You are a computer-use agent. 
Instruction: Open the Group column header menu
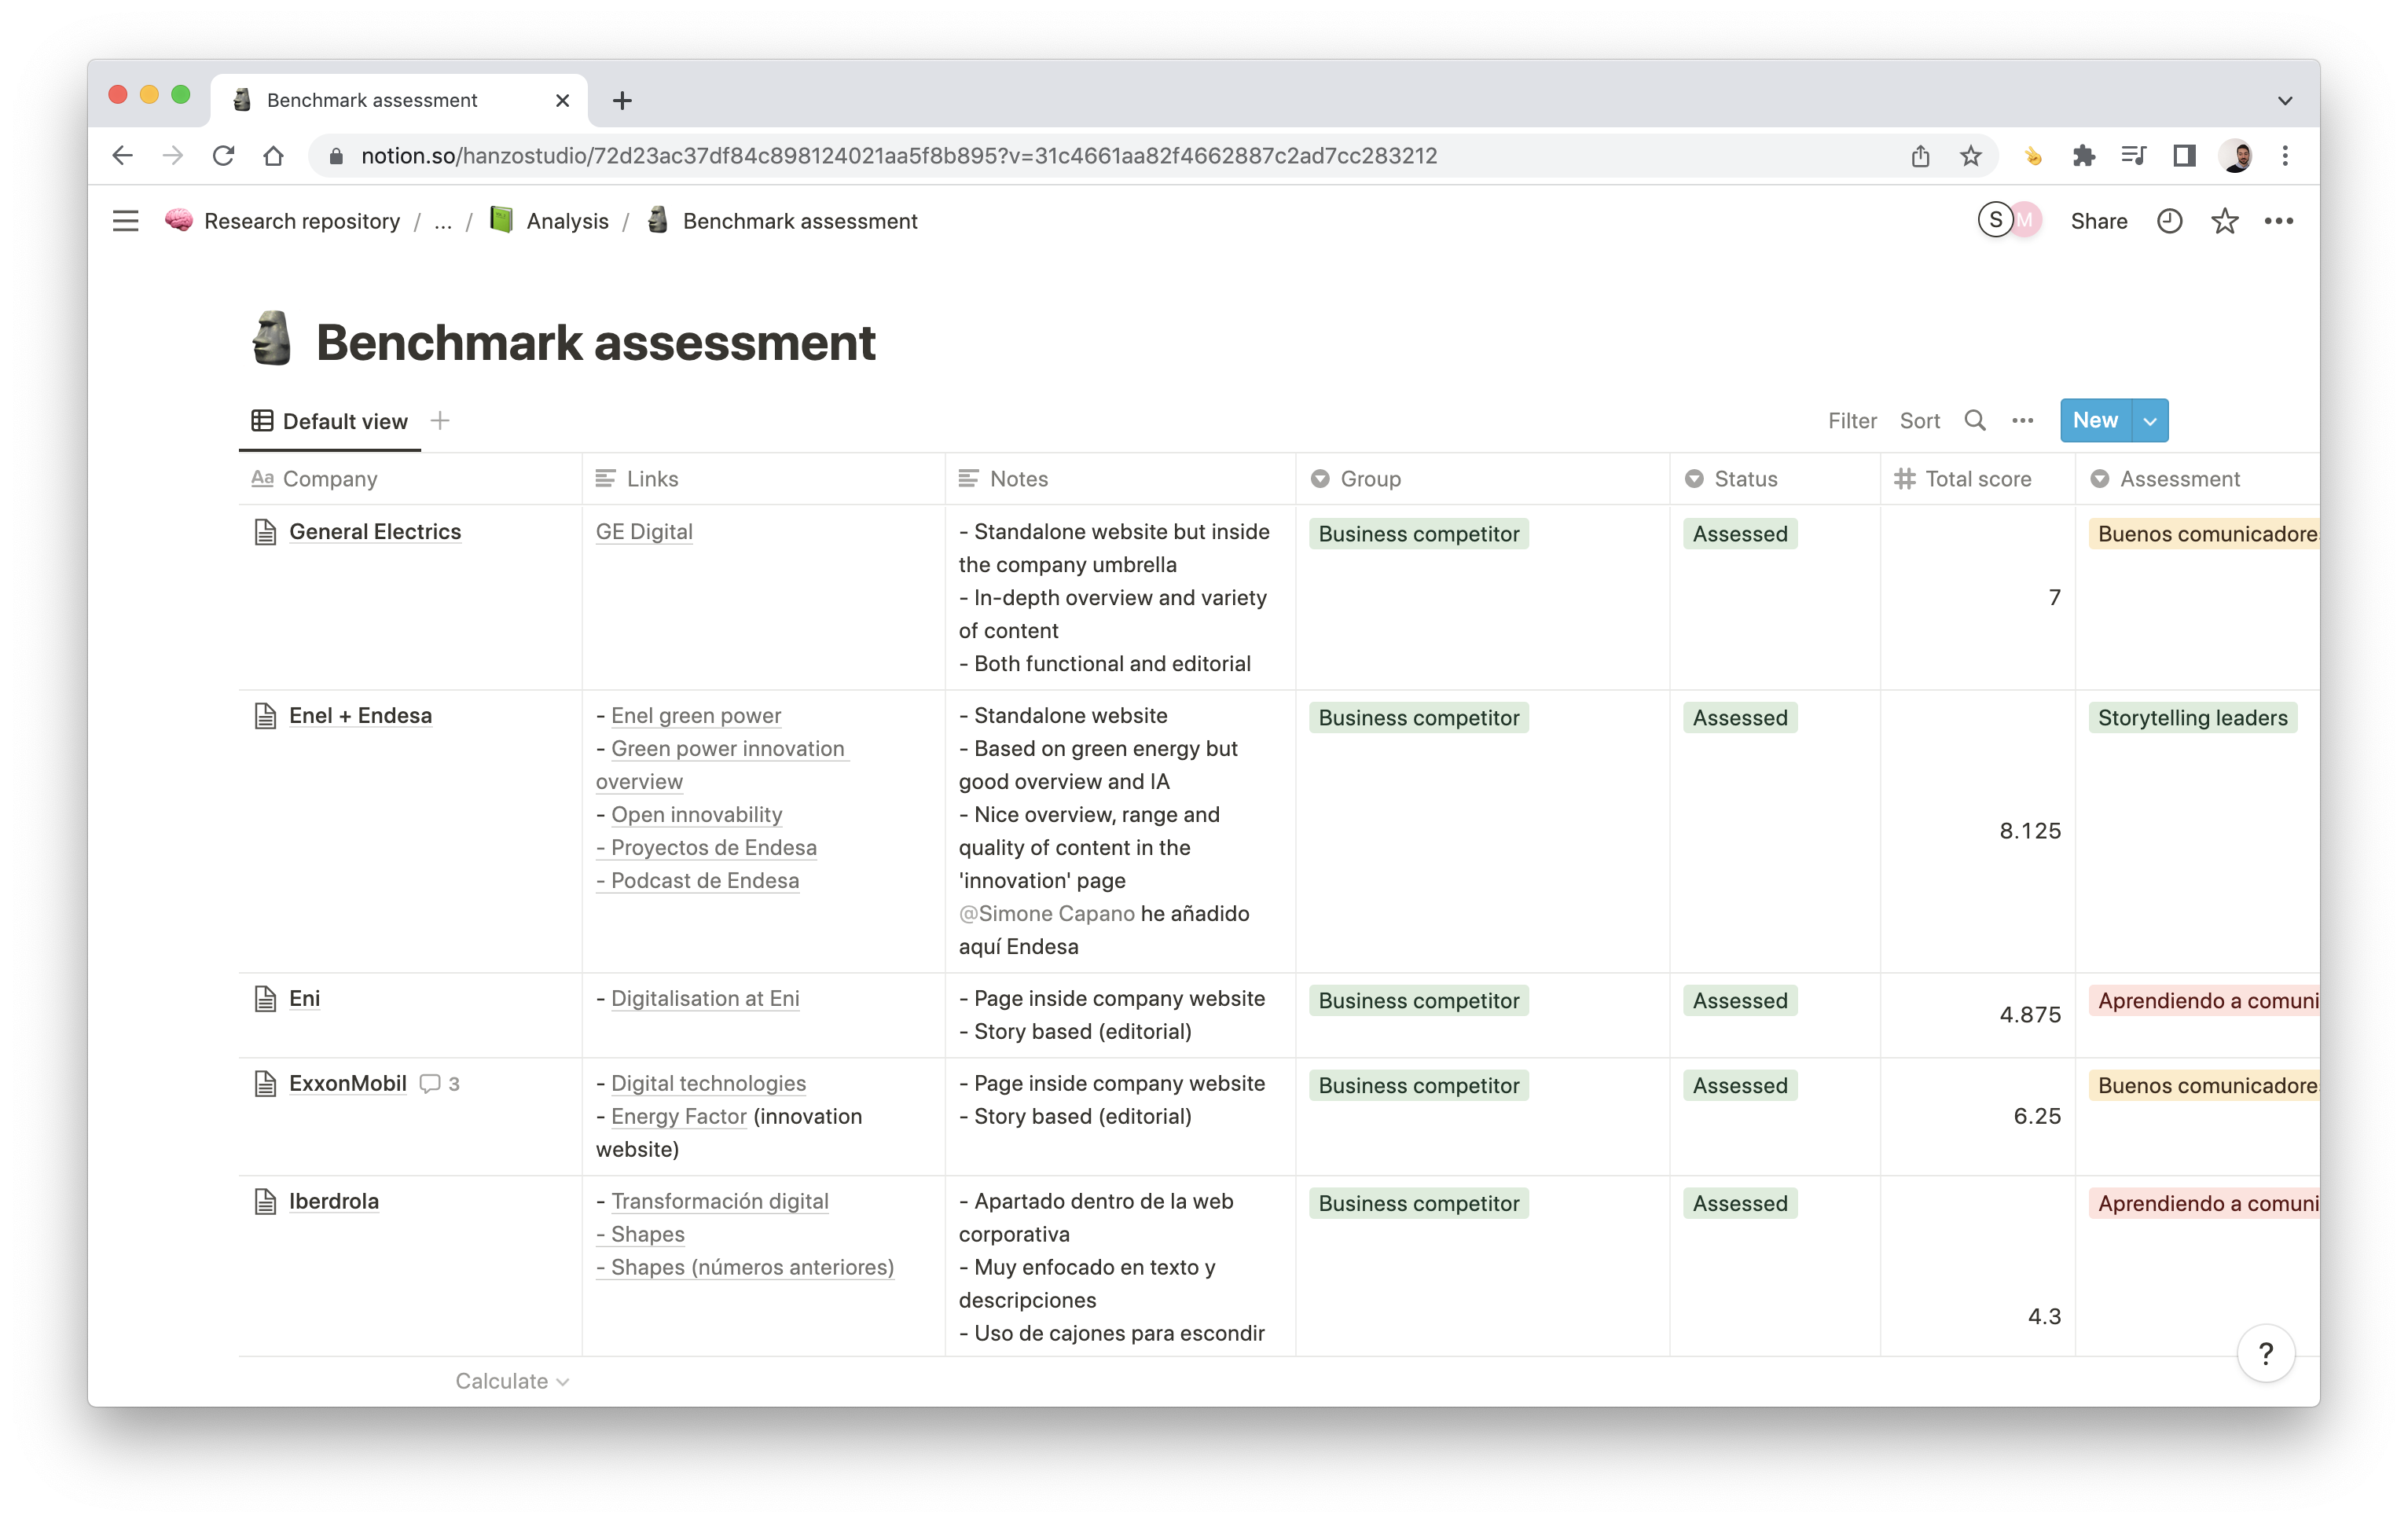(1482, 479)
